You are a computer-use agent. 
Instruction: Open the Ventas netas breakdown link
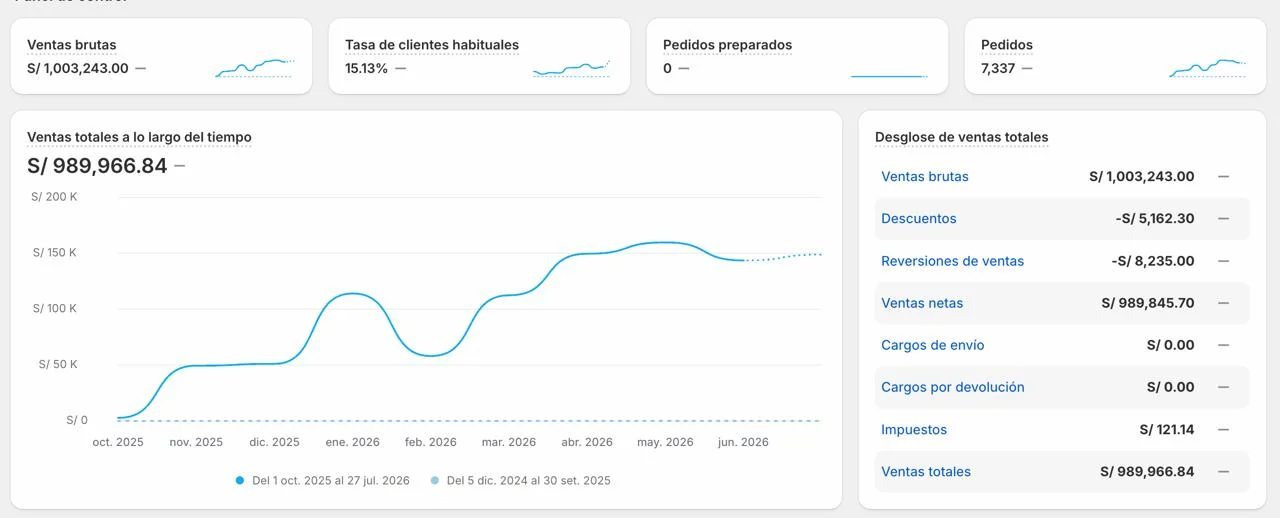pyautogui.click(x=922, y=303)
